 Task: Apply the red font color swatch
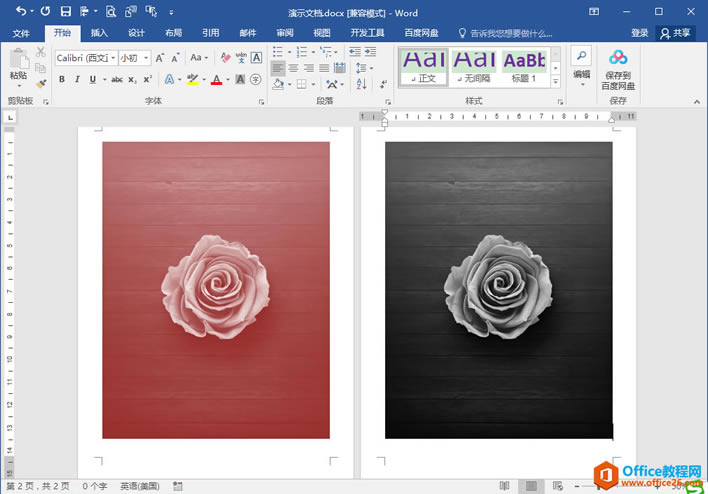tap(216, 80)
